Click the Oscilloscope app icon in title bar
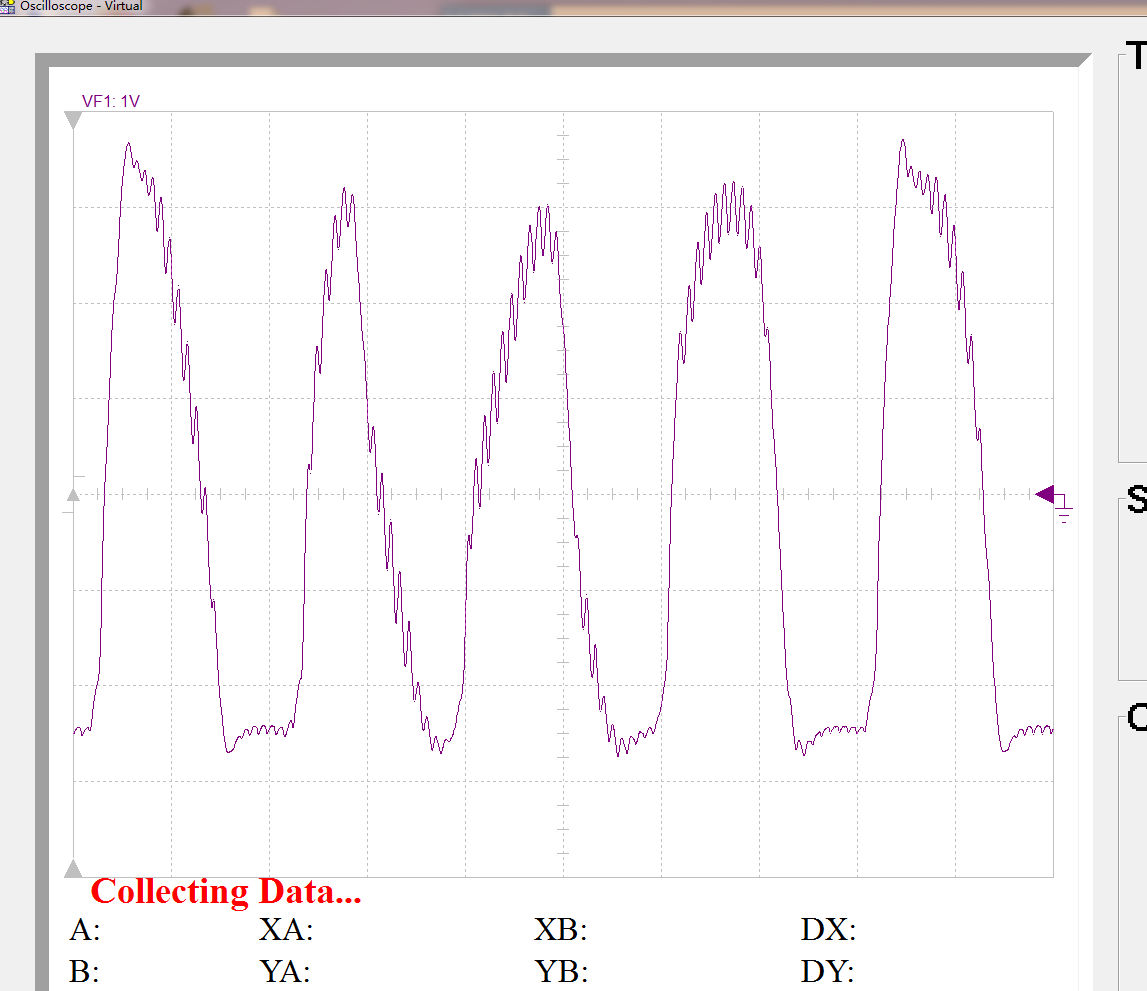Image resolution: width=1147 pixels, height=991 pixels. click(x=7, y=7)
